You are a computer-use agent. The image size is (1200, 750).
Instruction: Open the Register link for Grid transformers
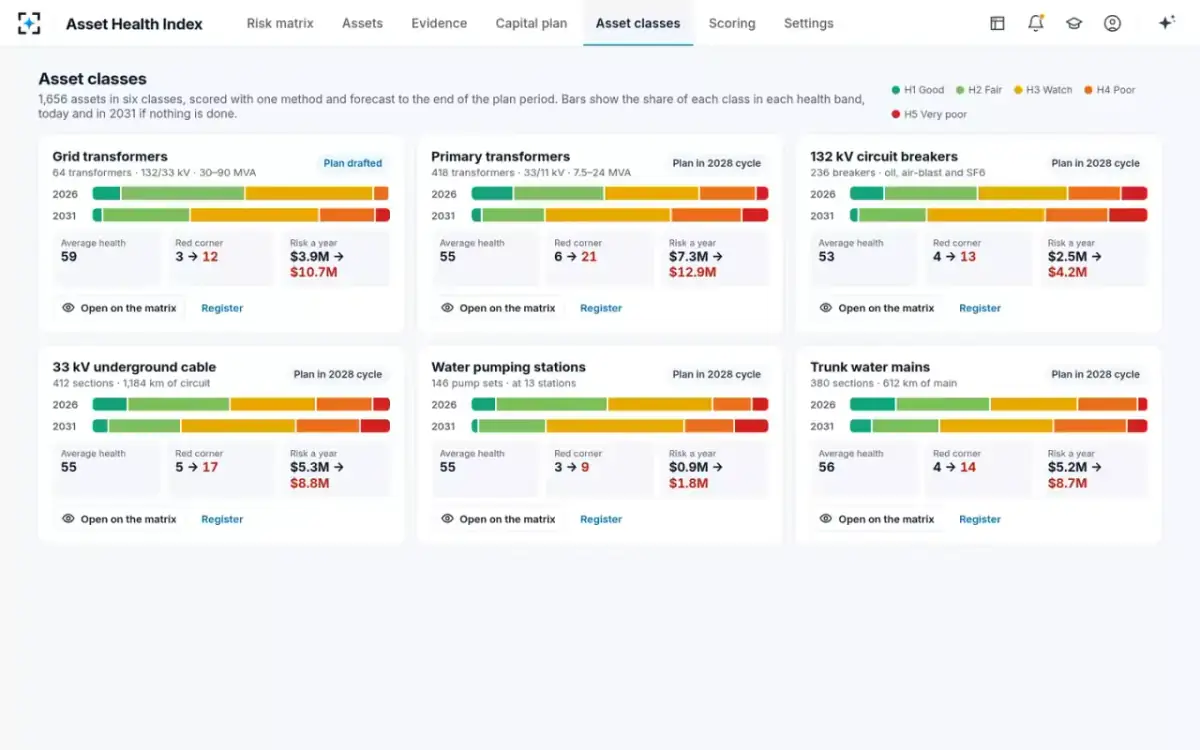[x=222, y=308]
